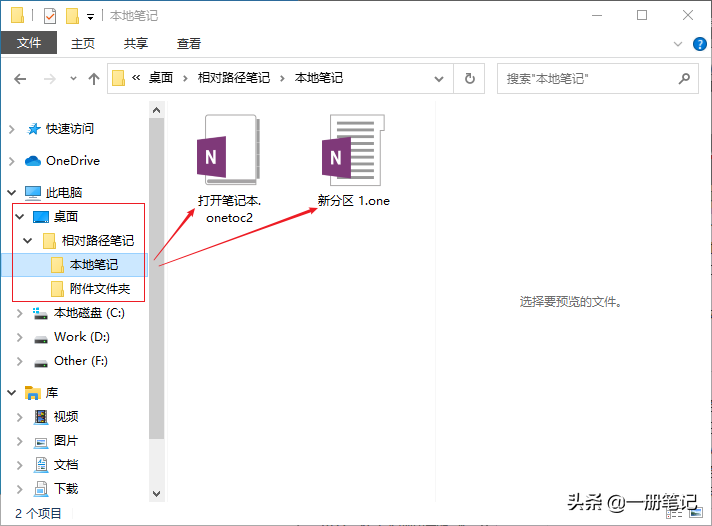Click 相对路径笔记 in the address bar breadcrumb

(x=234, y=78)
